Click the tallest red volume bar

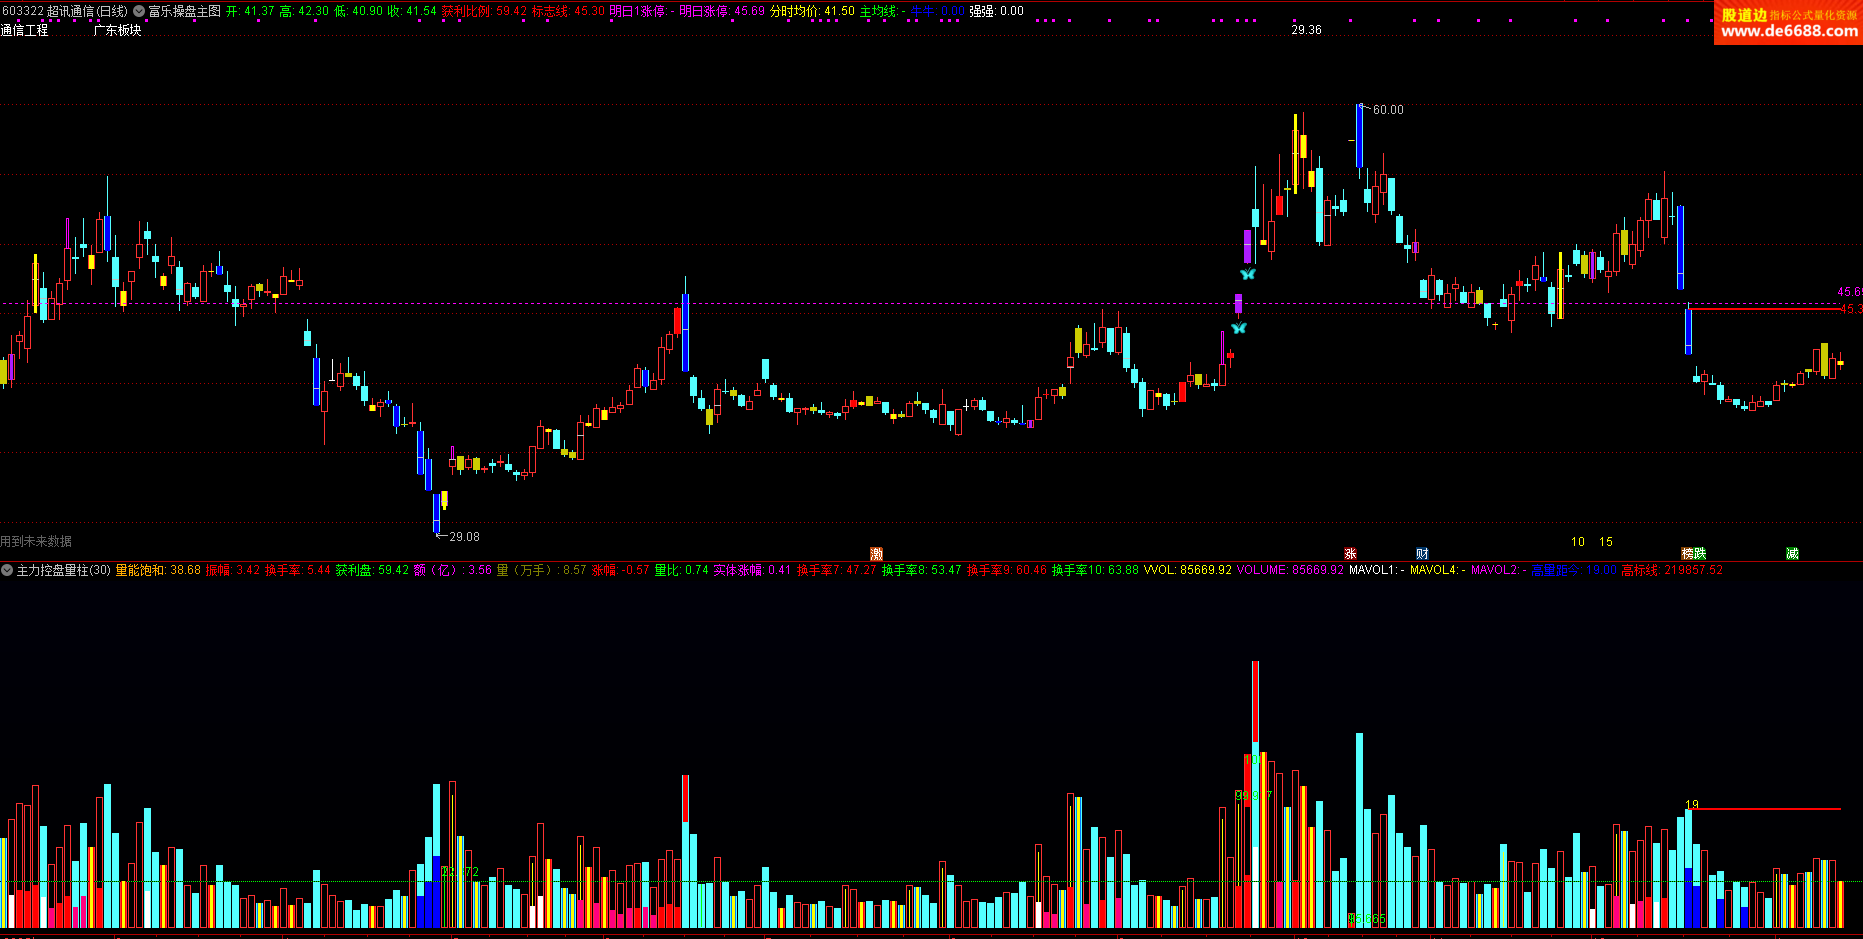[1255, 700]
